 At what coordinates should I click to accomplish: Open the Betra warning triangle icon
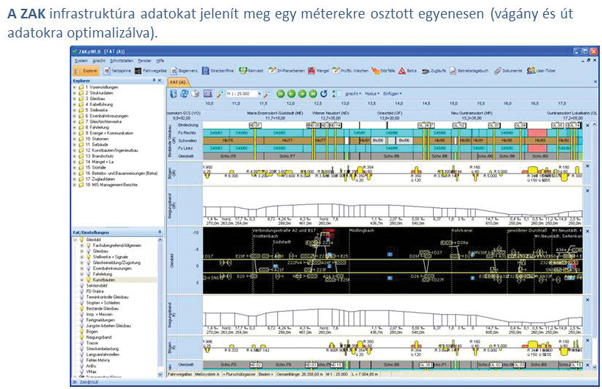tap(402, 71)
